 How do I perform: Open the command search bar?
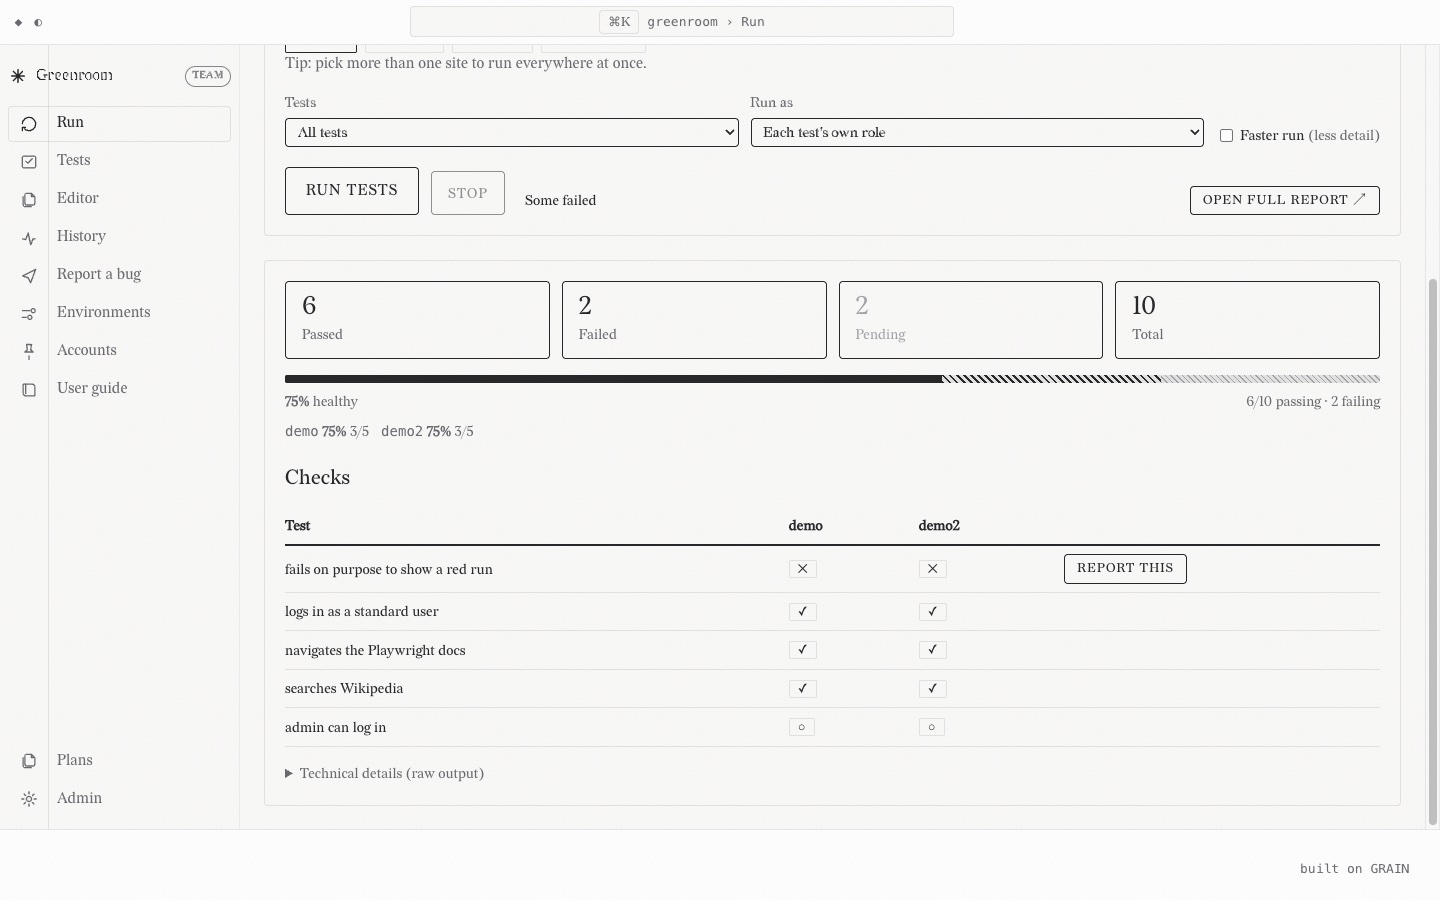682,22
